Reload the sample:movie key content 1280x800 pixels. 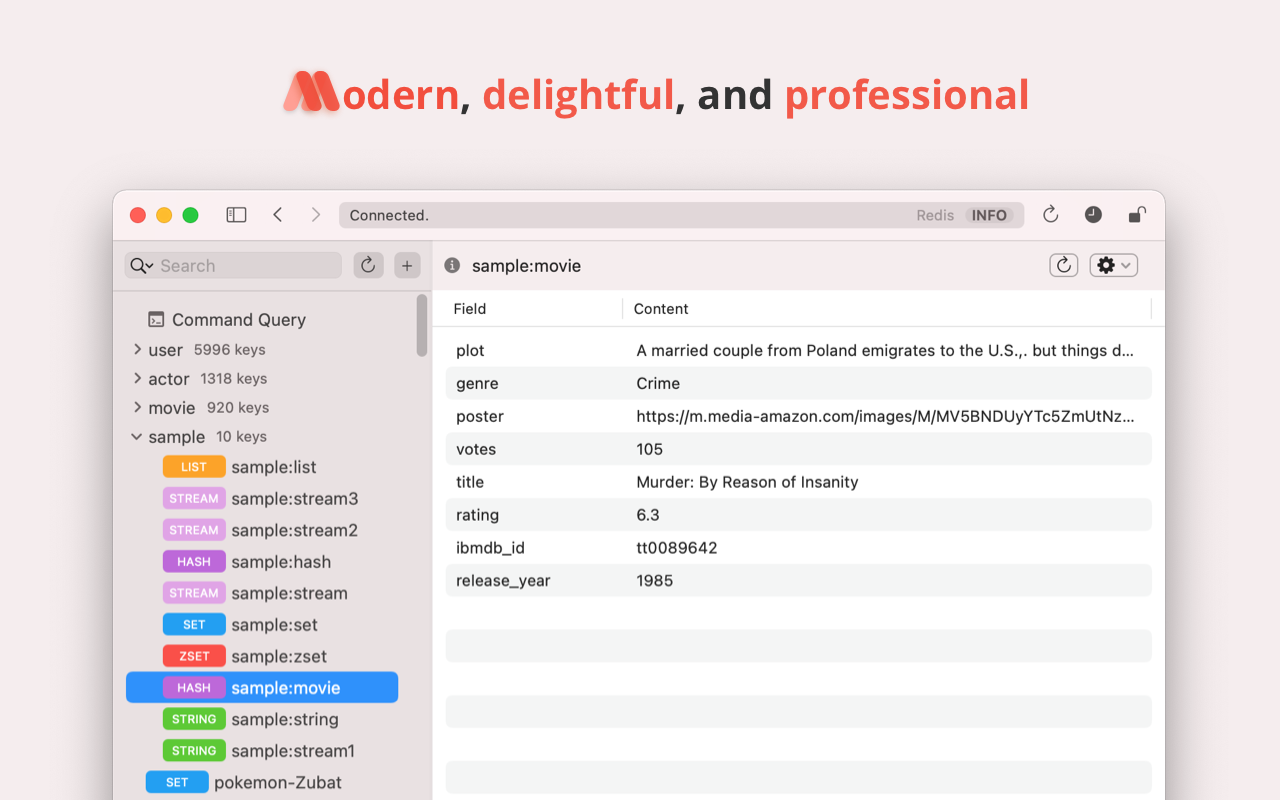click(x=1064, y=265)
